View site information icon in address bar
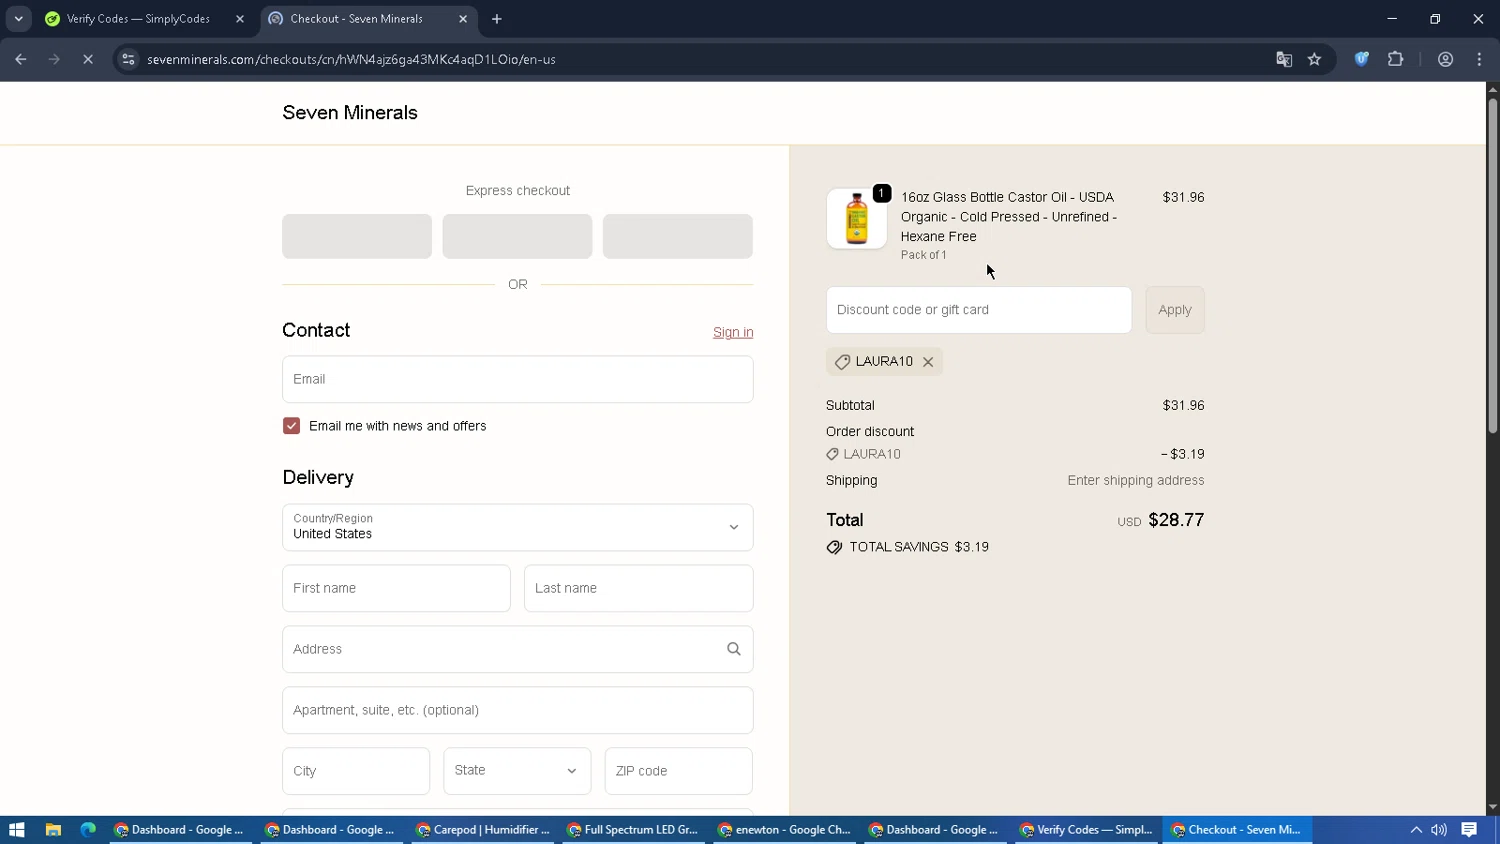This screenshot has width=1500, height=844. [128, 59]
